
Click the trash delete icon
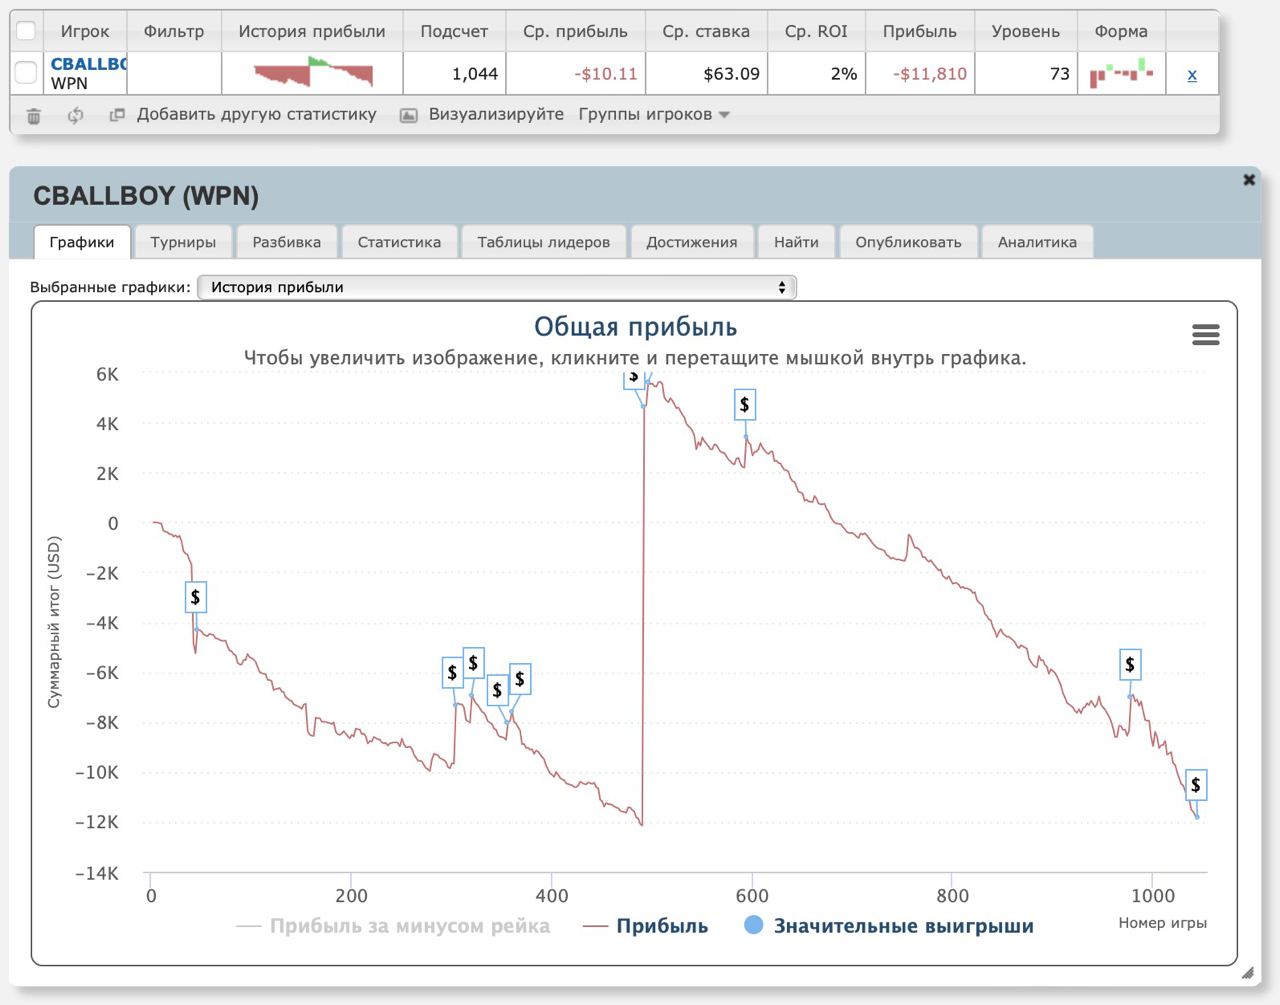point(33,116)
